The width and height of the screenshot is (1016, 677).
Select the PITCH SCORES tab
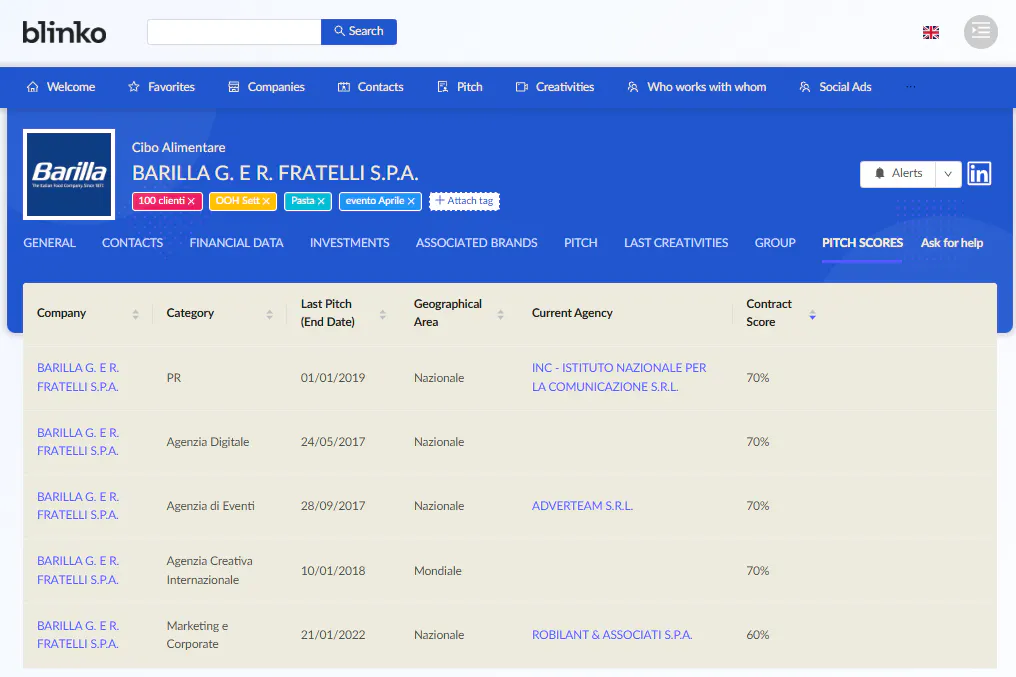(862, 243)
